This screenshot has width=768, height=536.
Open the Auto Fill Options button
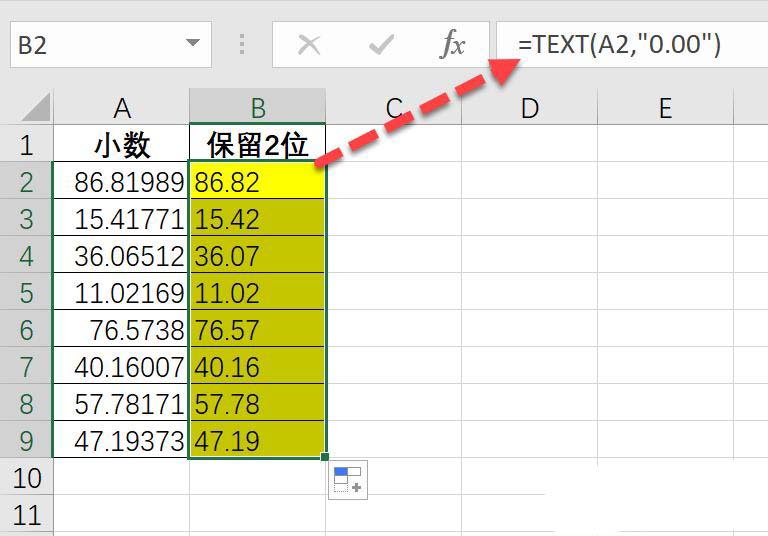pos(348,480)
